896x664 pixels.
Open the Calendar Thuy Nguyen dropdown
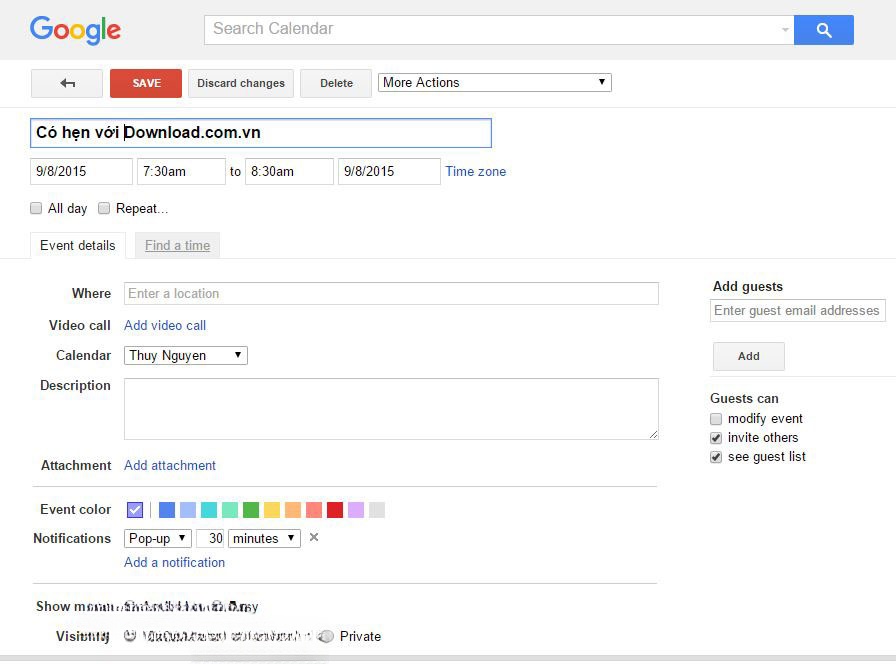click(186, 355)
